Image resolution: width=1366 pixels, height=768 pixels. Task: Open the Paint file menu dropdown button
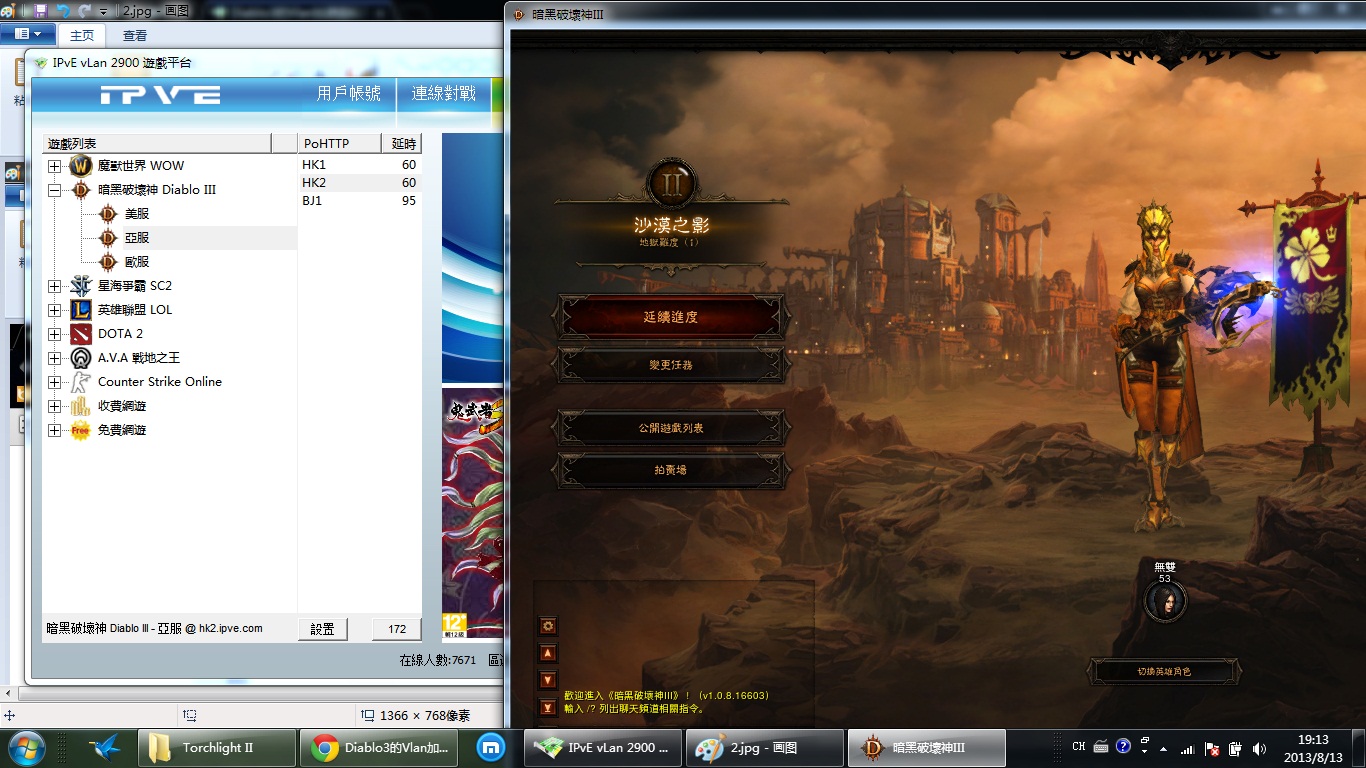point(28,34)
